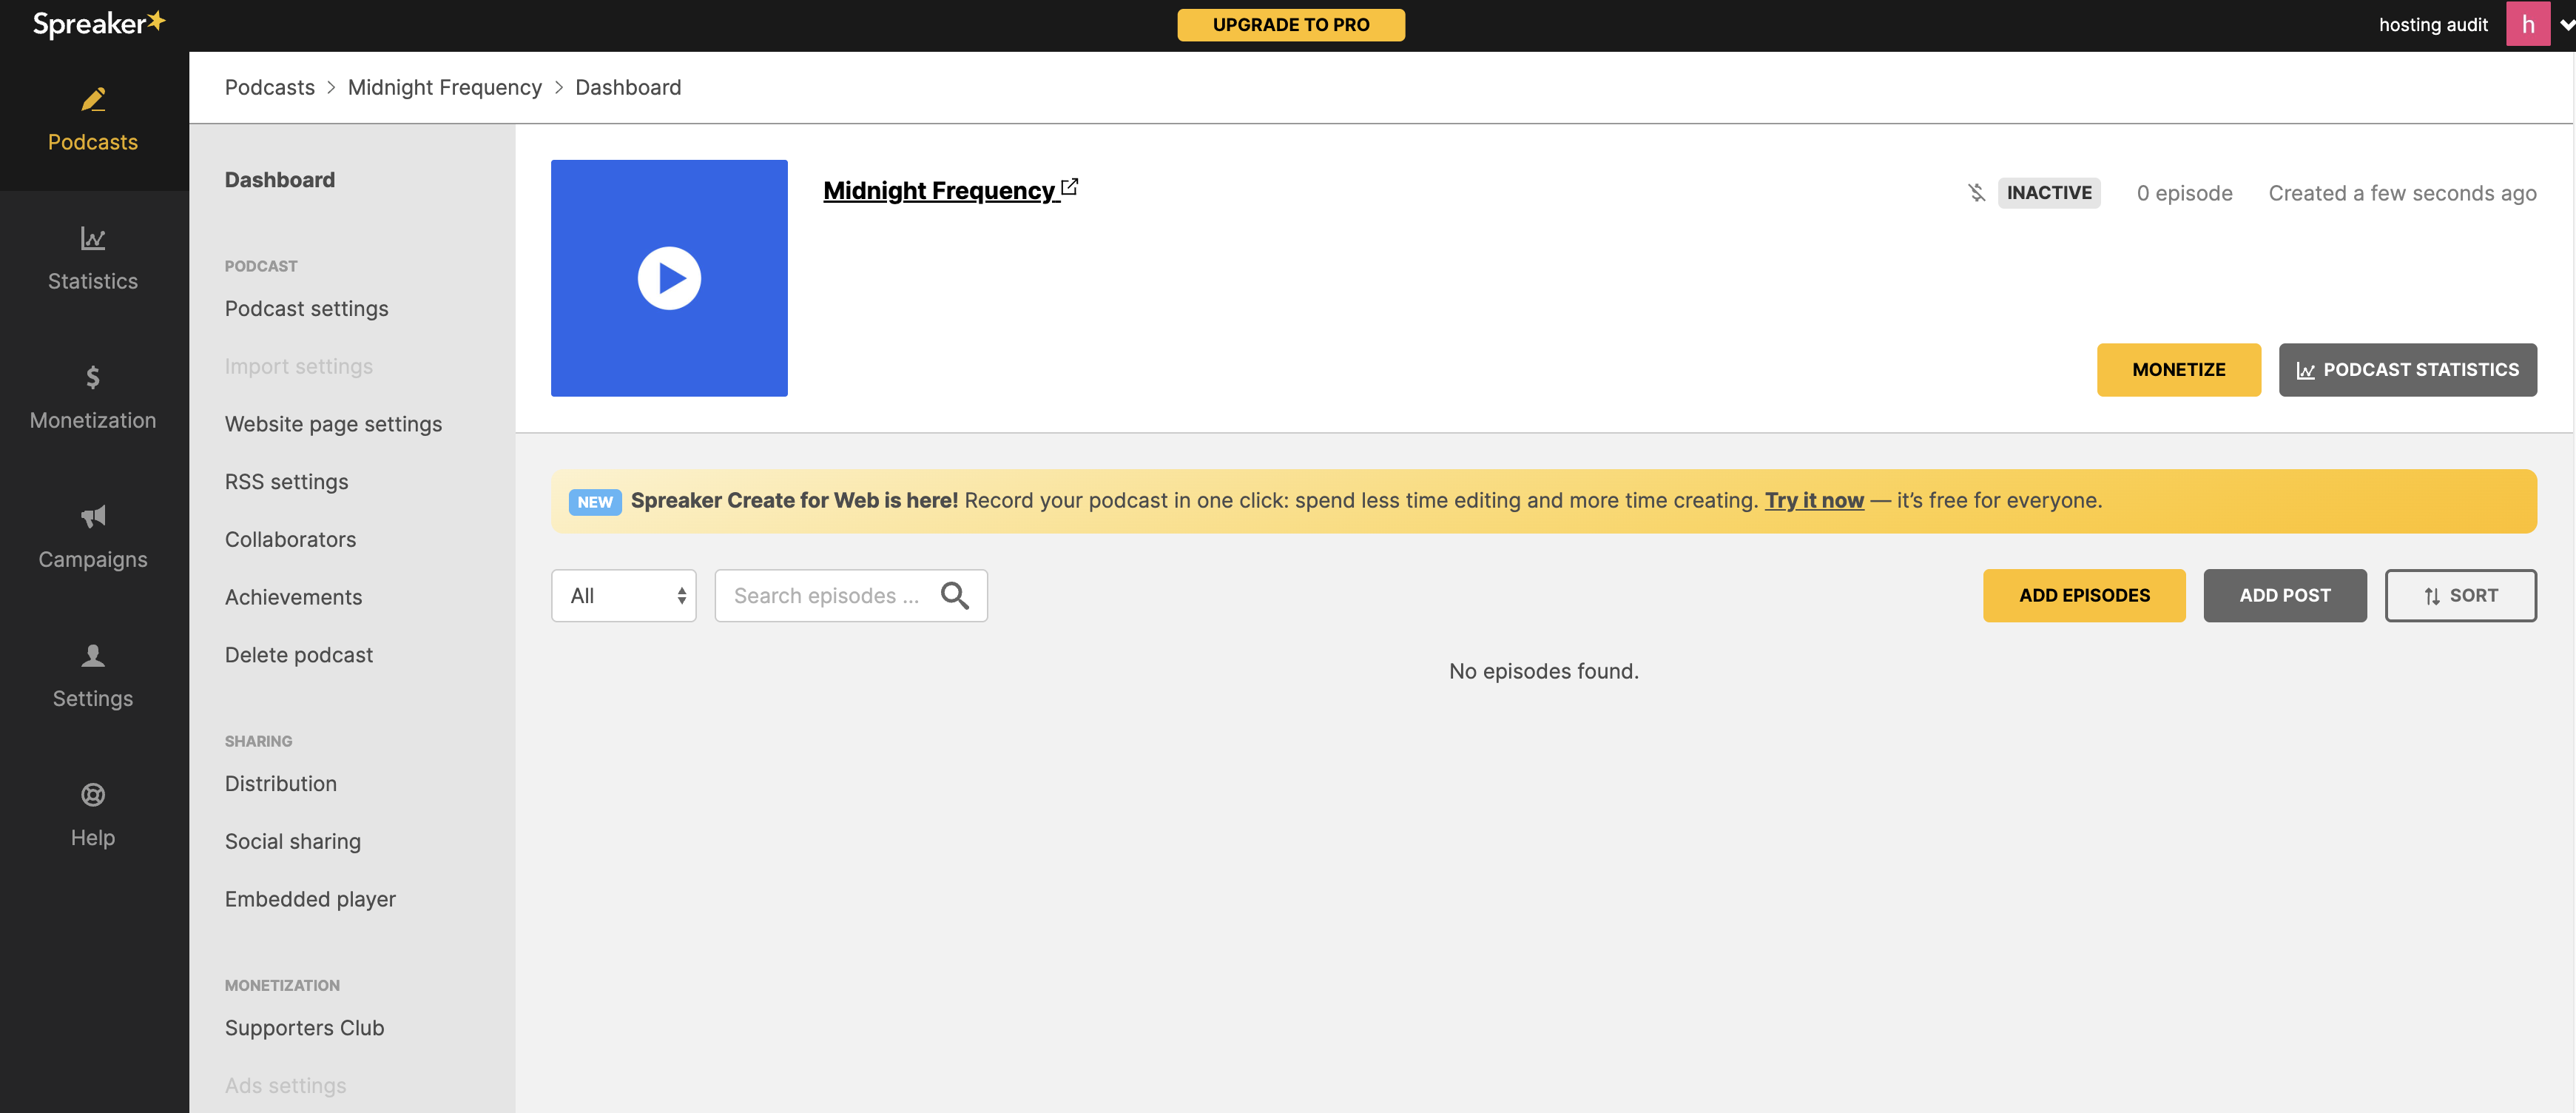Click the INACTIVE status badge
The image size is (2576, 1113).
(2048, 193)
